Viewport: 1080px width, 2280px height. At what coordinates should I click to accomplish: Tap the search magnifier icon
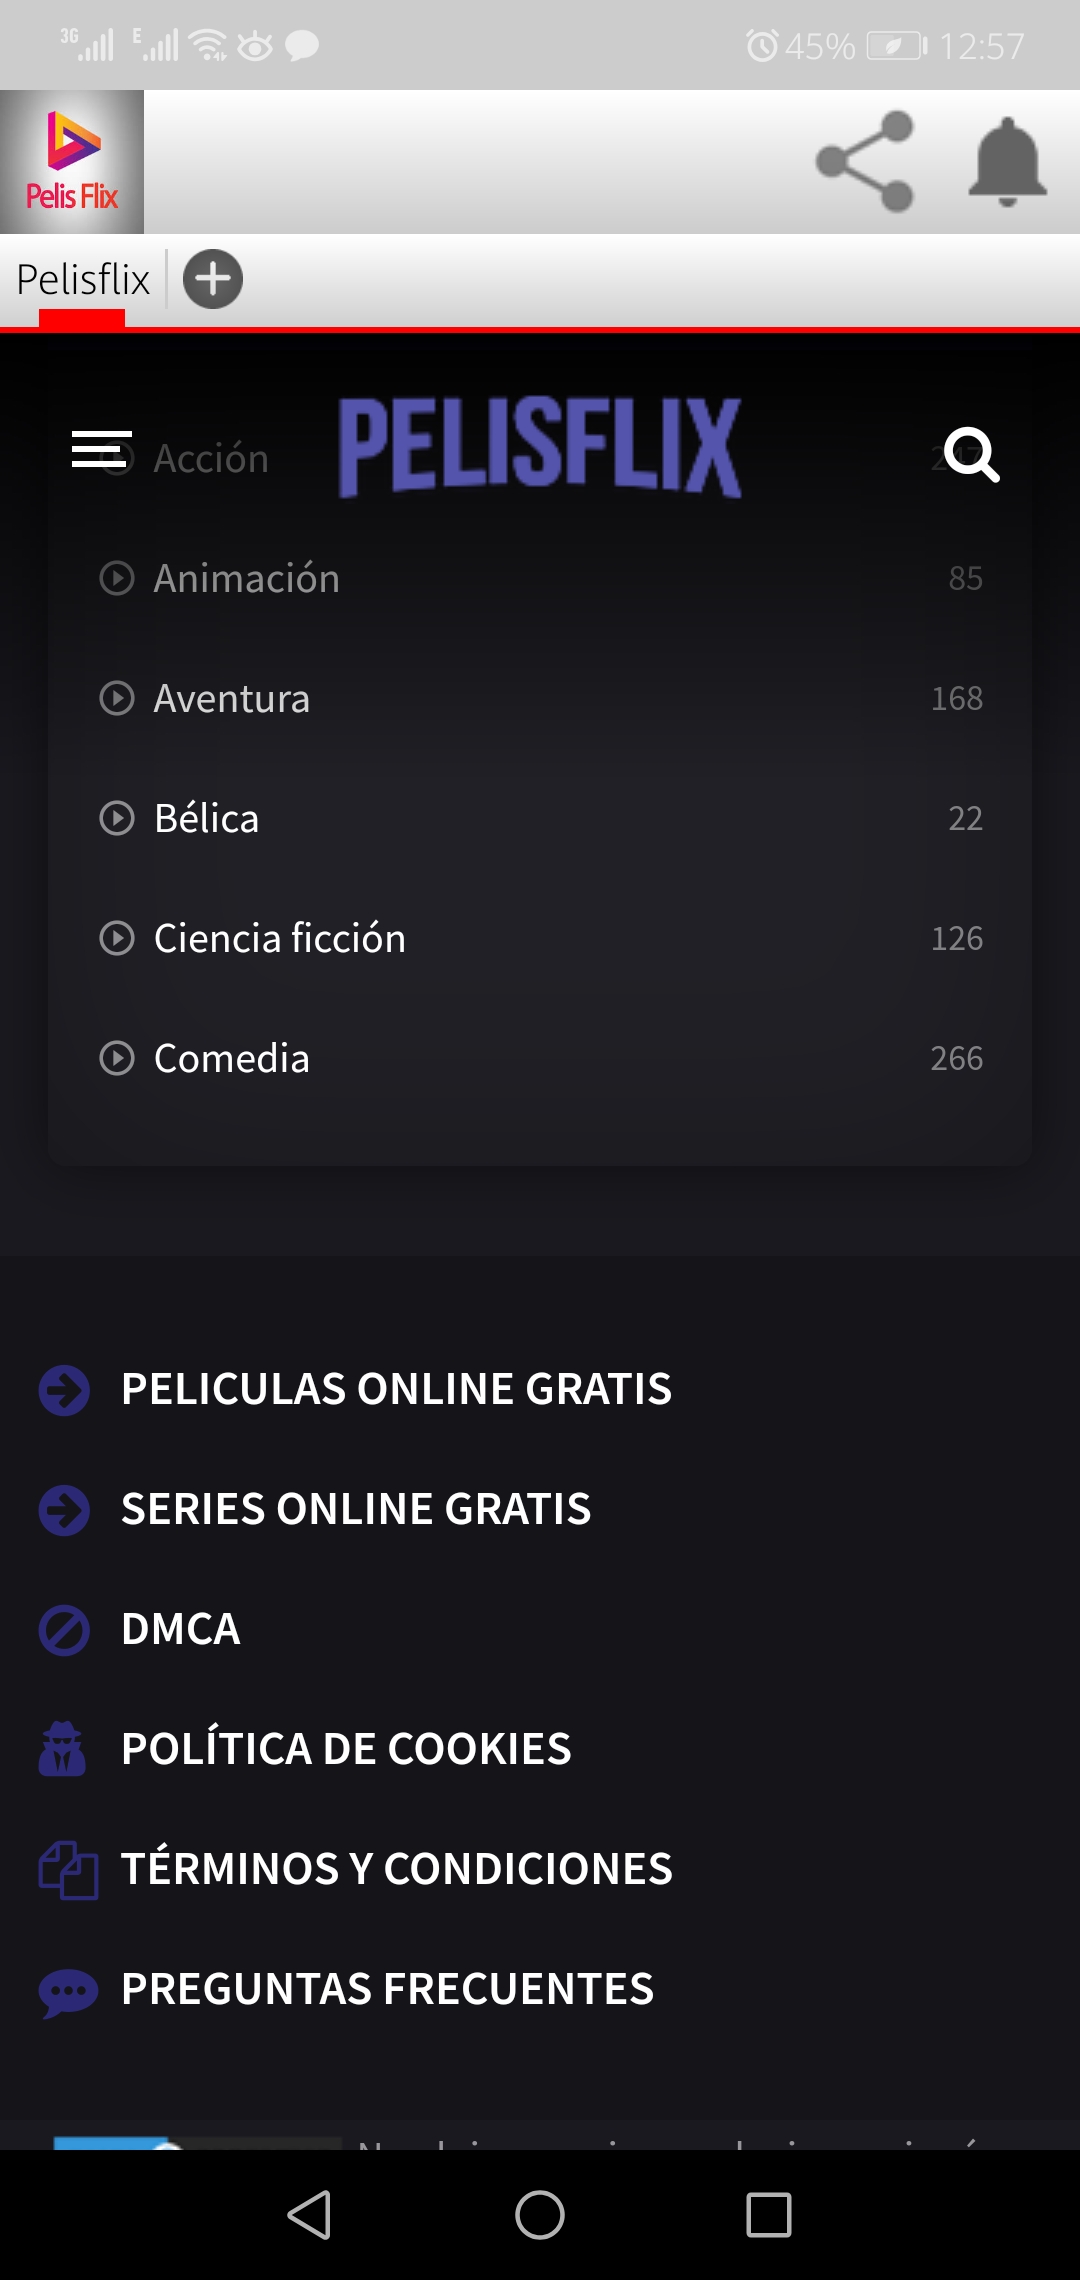tap(971, 455)
